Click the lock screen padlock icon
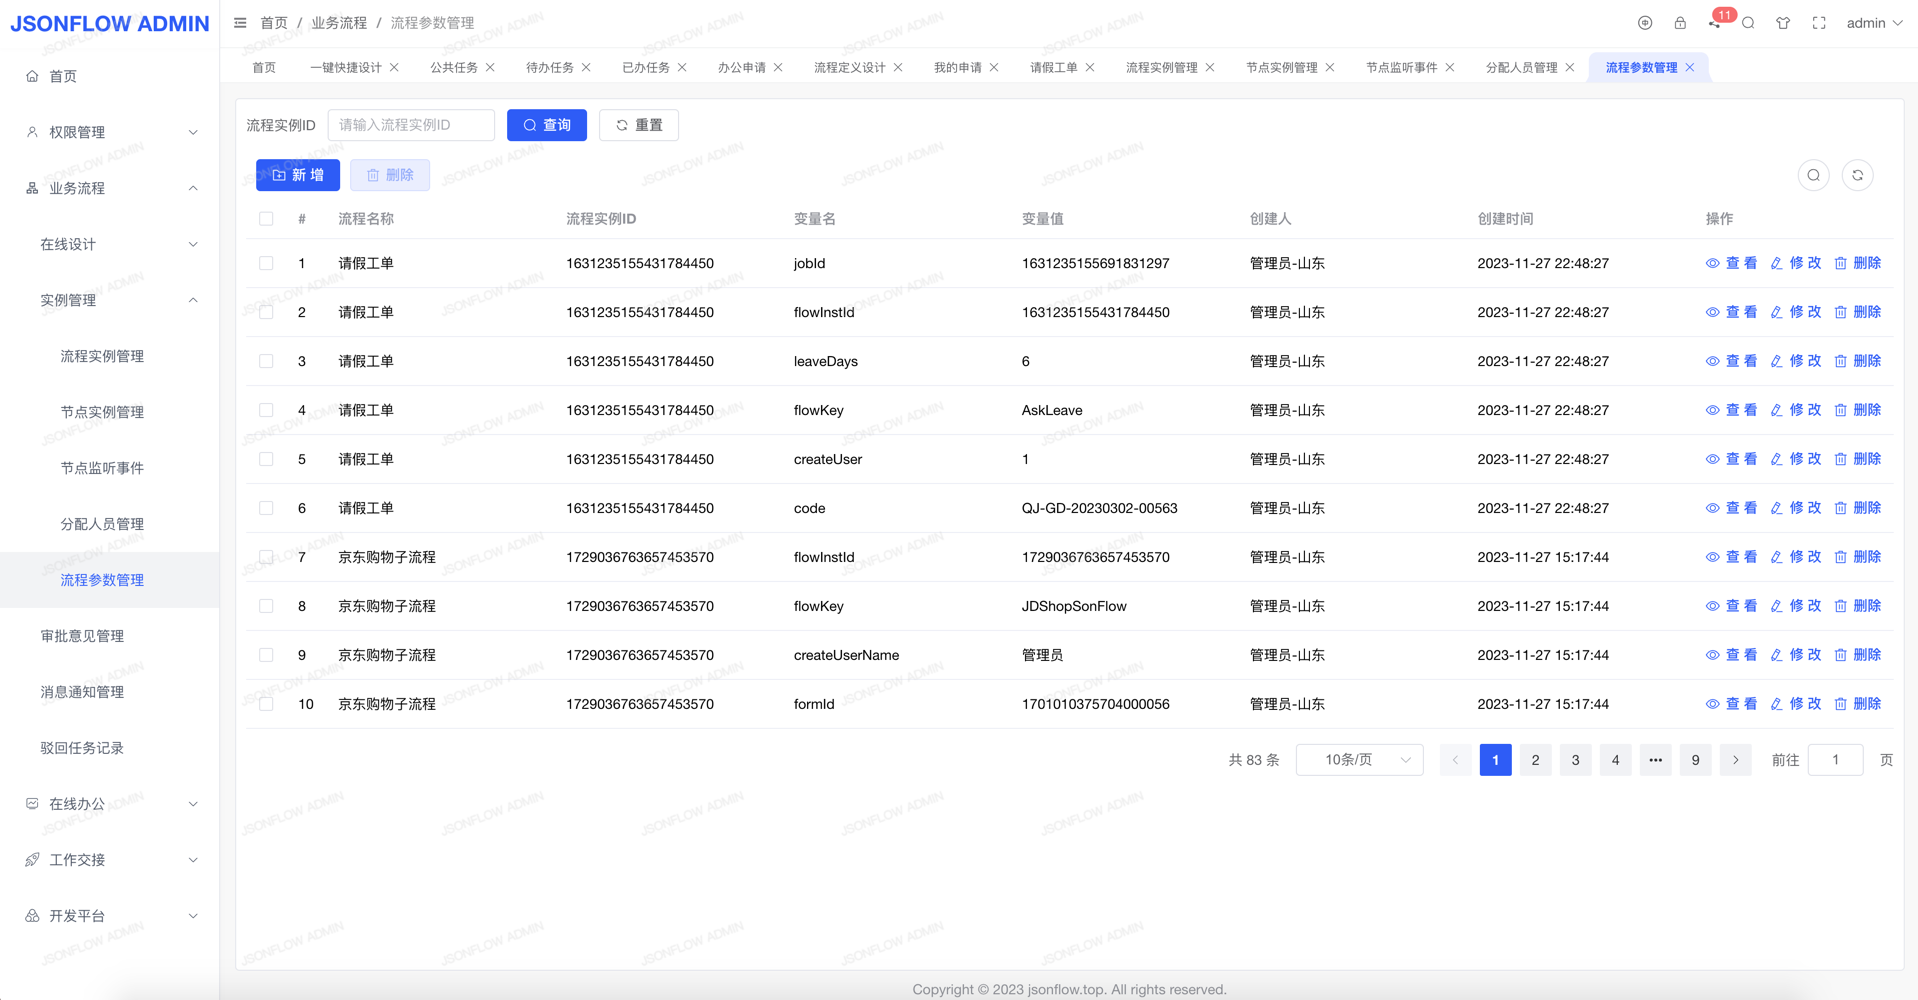 tap(1680, 23)
